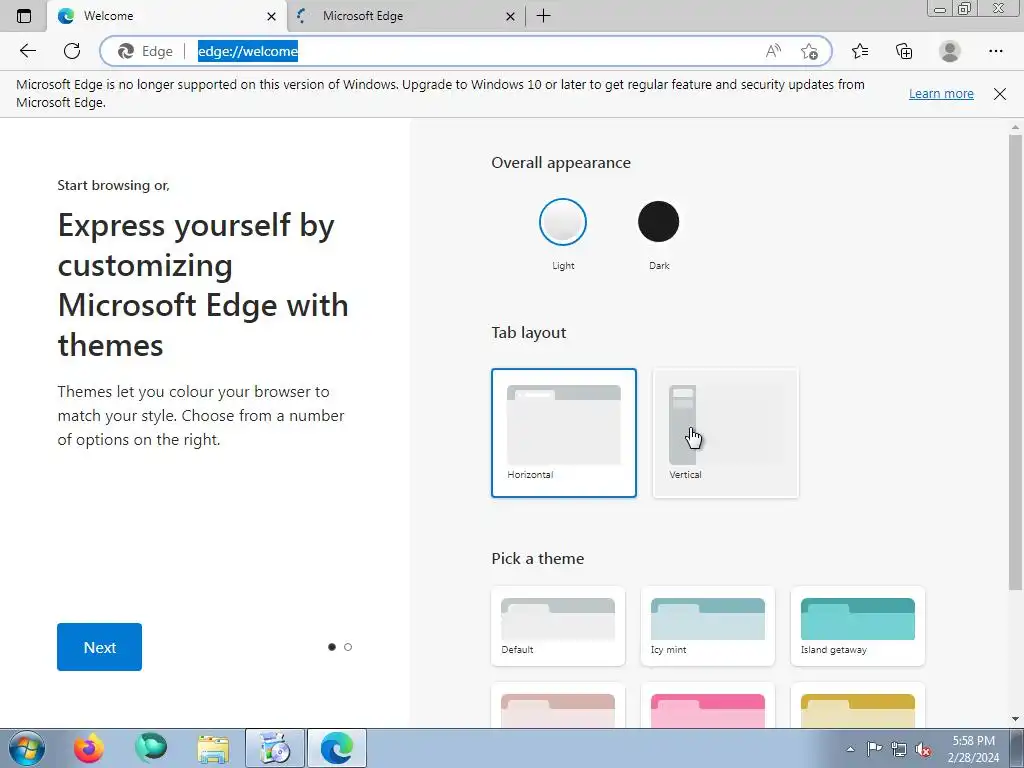Screen dimensions: 1024x768
Task: Add this page to favorites star icon
Action: (x=809, y=51)
